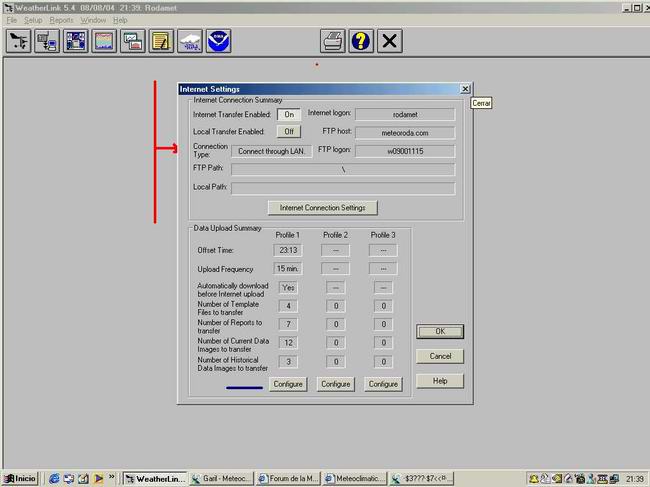The width and height of the screenshot is (650, 487).
Task: Click the Internet Transfer Enabled 'On' field
Action: [x=289, y=114]
